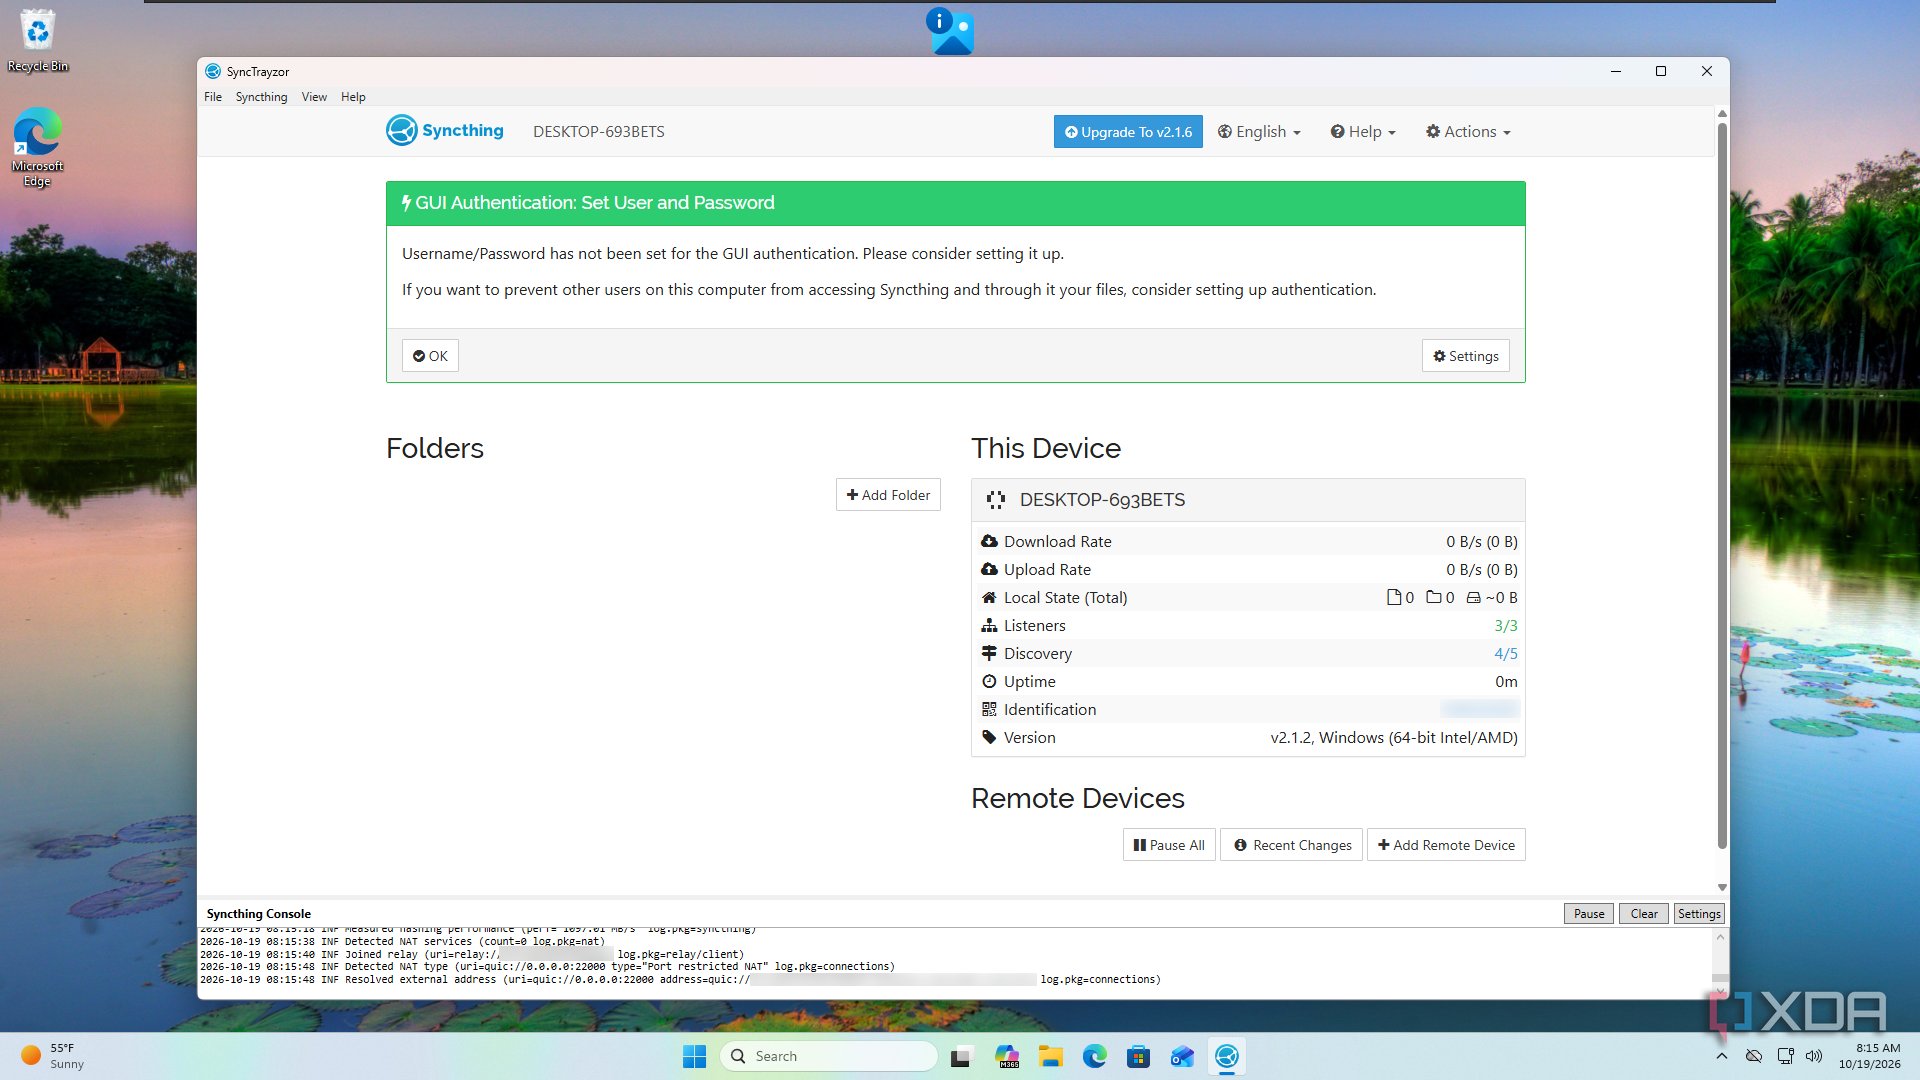Show hidden icons in system tray
This screenshot has height=1080, width=1920.
(1721, 1056)
